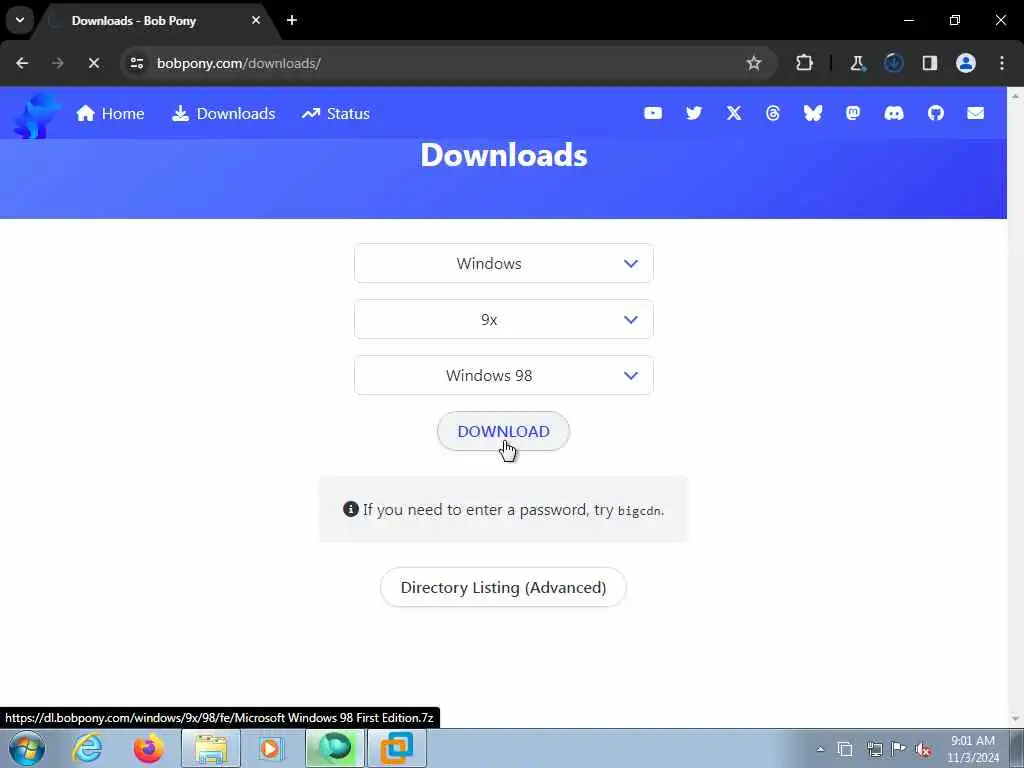1024x768 pixels.
Task: Click the bigcdn password text
Action: click(639, 511)
